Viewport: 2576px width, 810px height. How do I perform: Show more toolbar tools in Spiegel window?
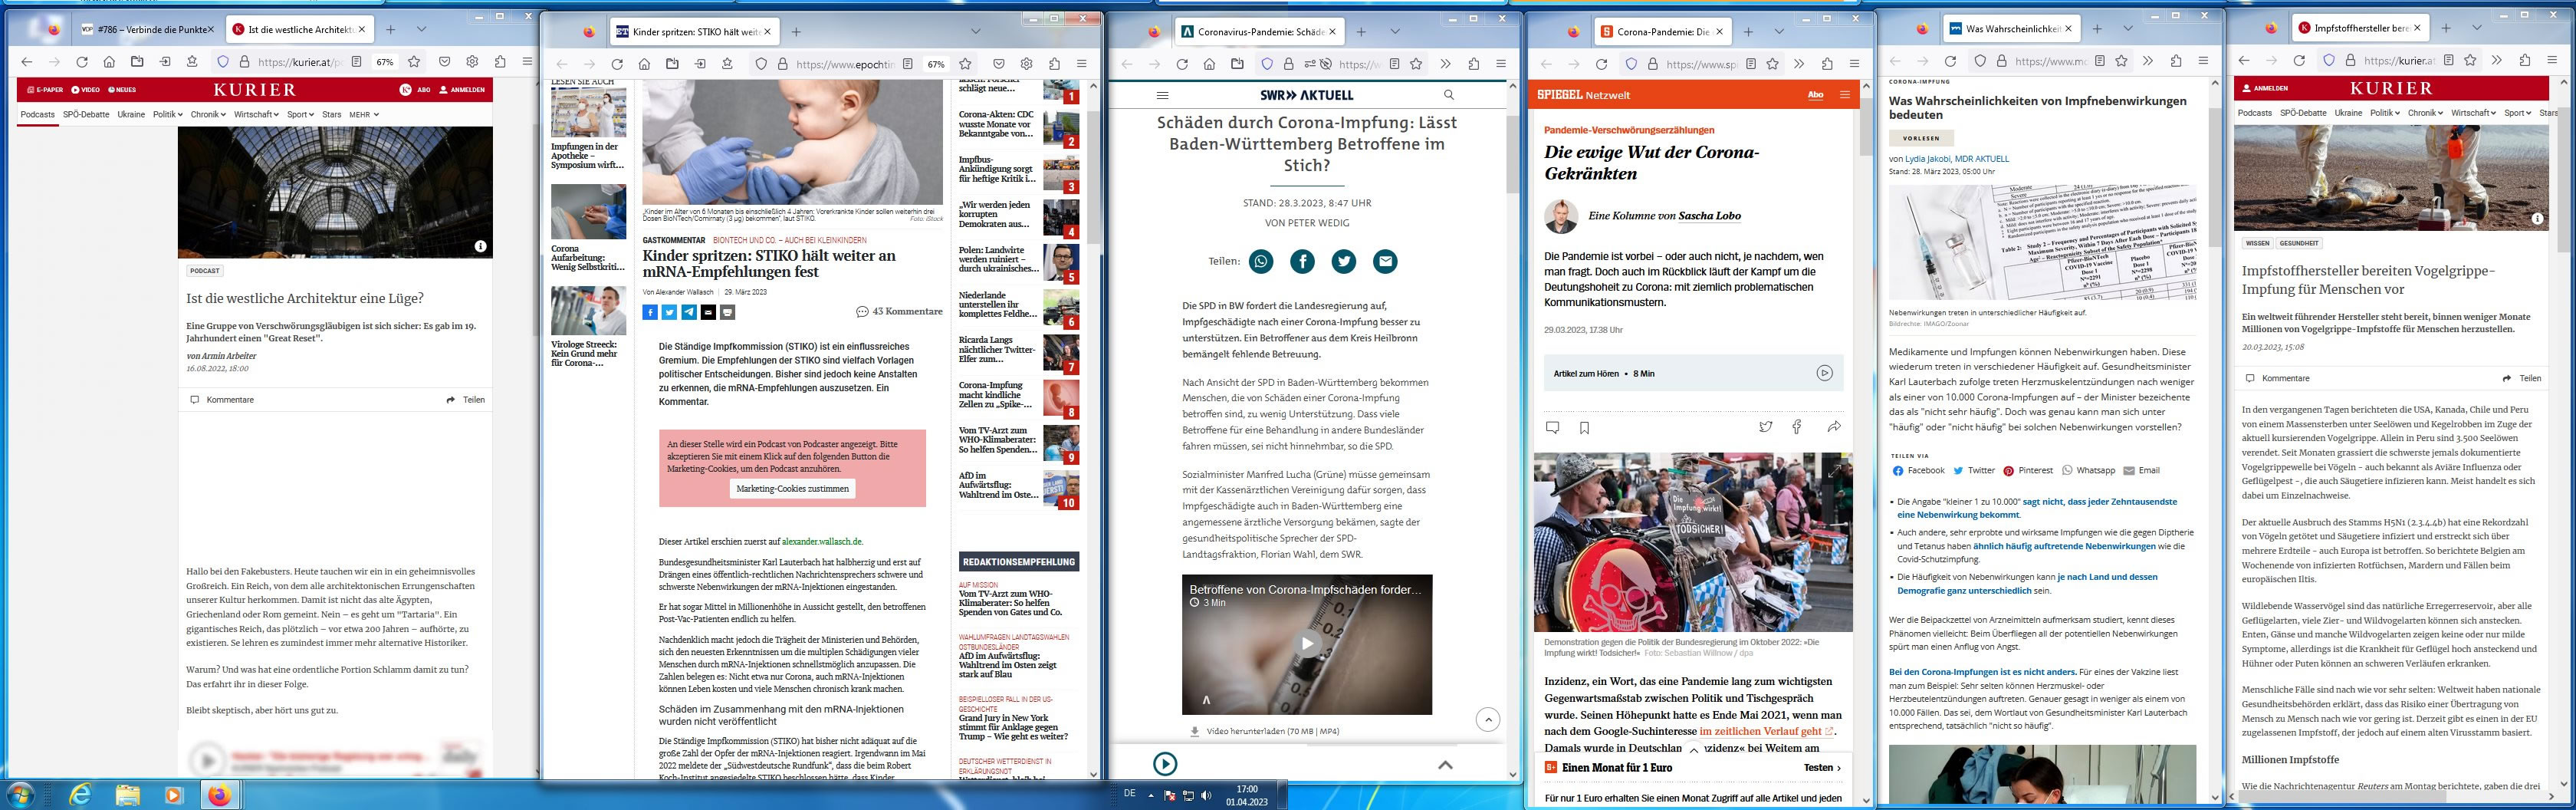point(1799,64)
